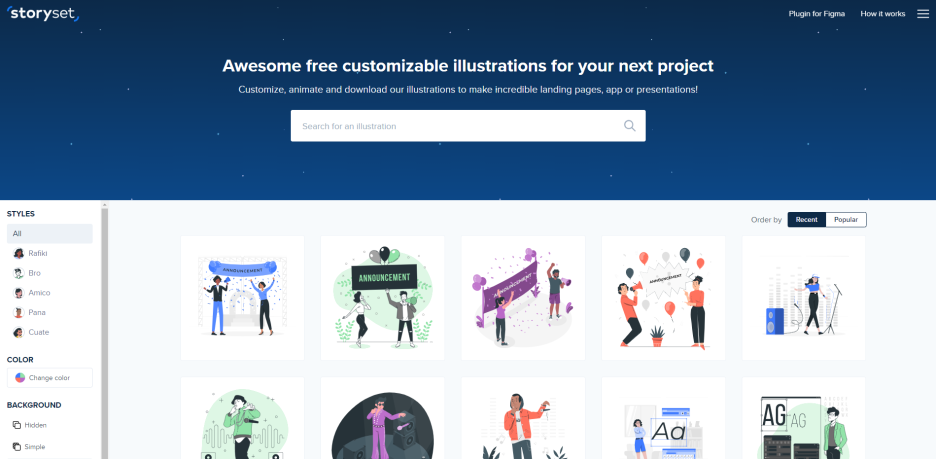Viewport: 936px width, 459px height.
Task: Select the Cuate style avatar icon
Action: click(x=19, y=332)
